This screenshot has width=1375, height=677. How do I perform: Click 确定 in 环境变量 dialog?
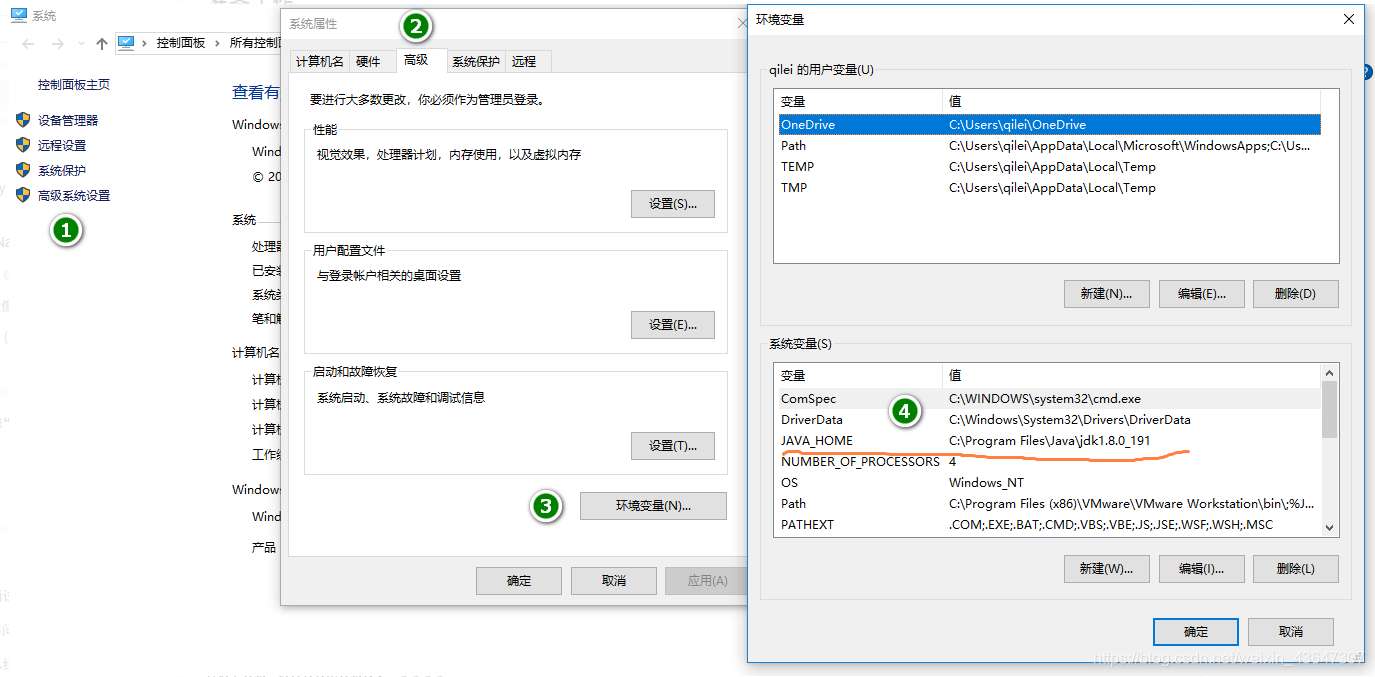[x=1196, y=632]
